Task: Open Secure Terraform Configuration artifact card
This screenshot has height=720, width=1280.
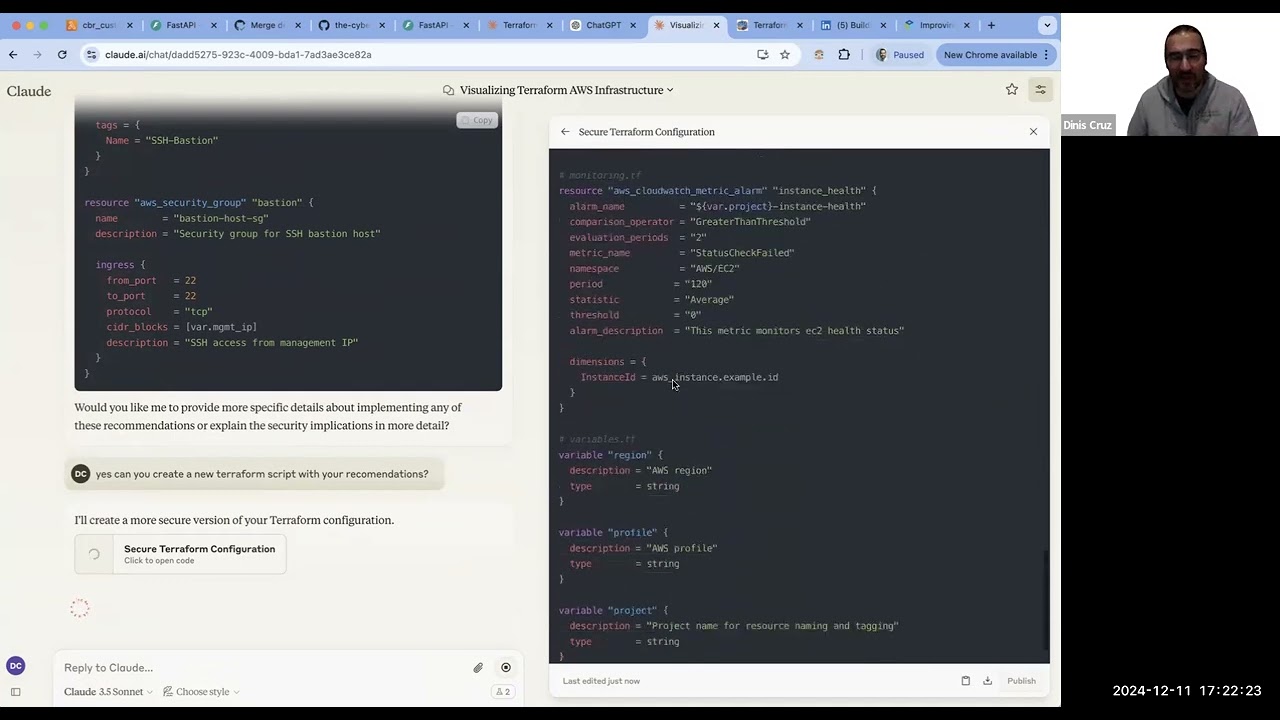Action: (180, 554)
